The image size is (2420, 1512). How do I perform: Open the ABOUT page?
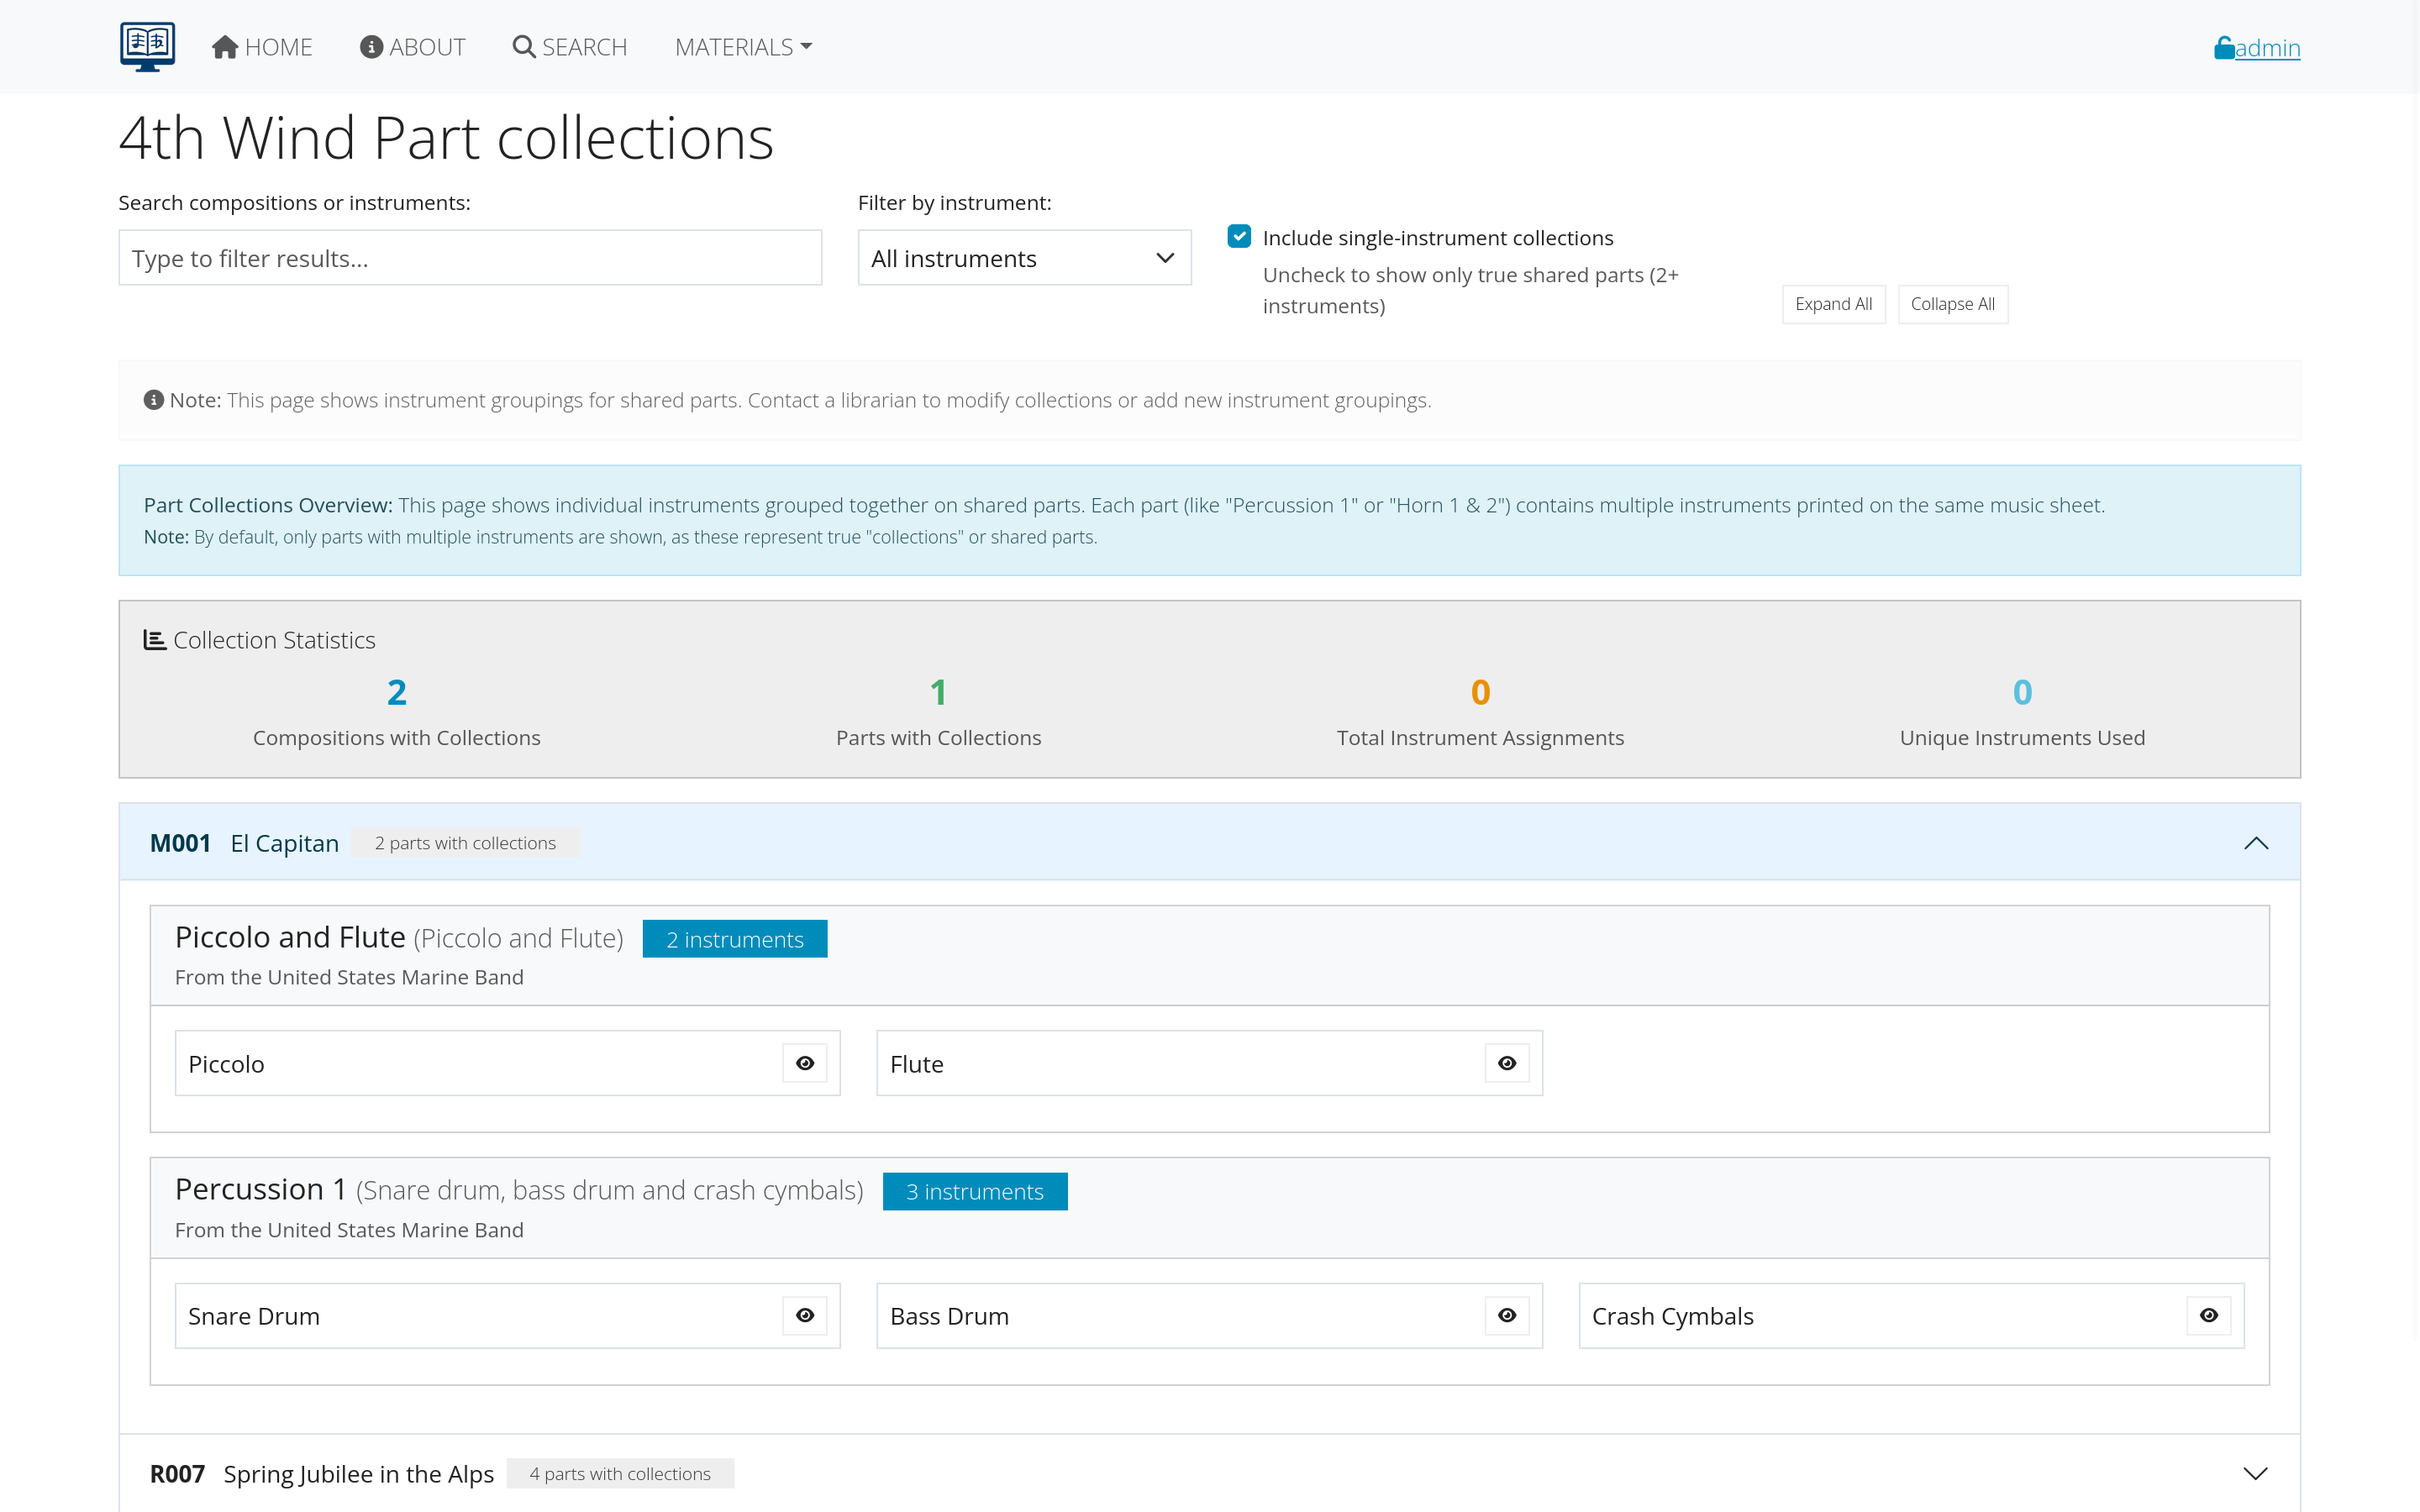[413, 47]
